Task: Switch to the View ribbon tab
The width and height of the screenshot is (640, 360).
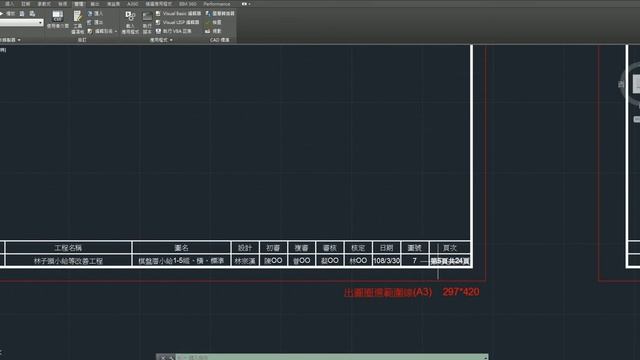Action: pyautogui.click(x=62, y=4)
